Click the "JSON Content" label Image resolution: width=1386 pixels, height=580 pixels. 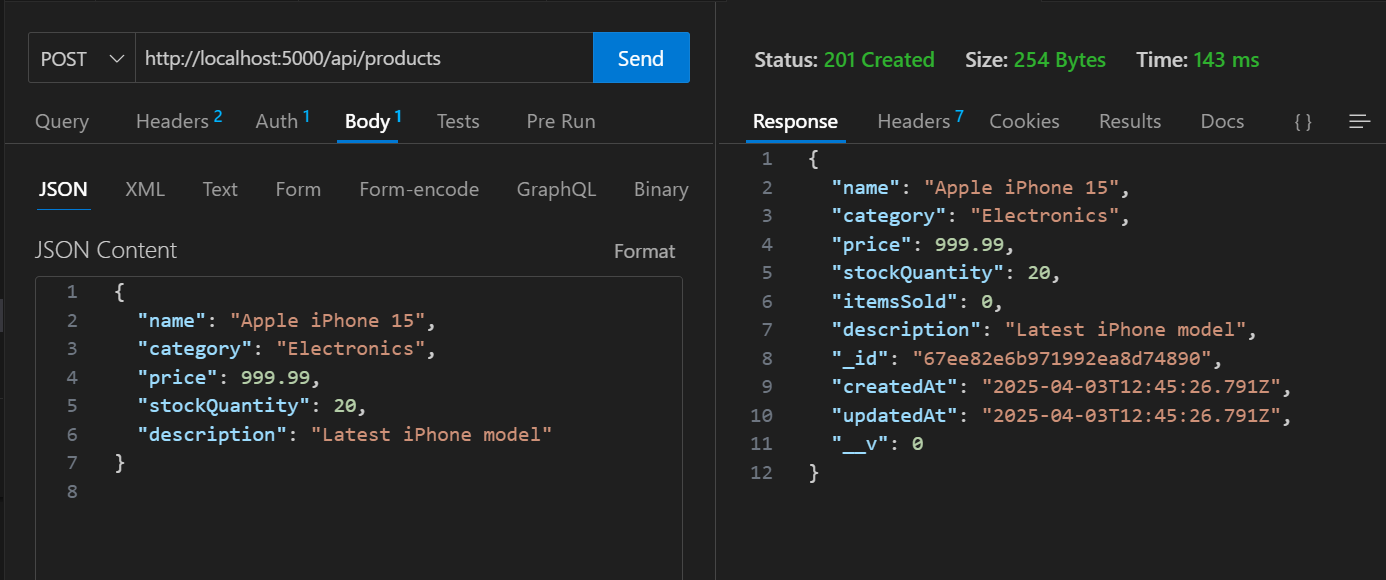click(106, 250)
